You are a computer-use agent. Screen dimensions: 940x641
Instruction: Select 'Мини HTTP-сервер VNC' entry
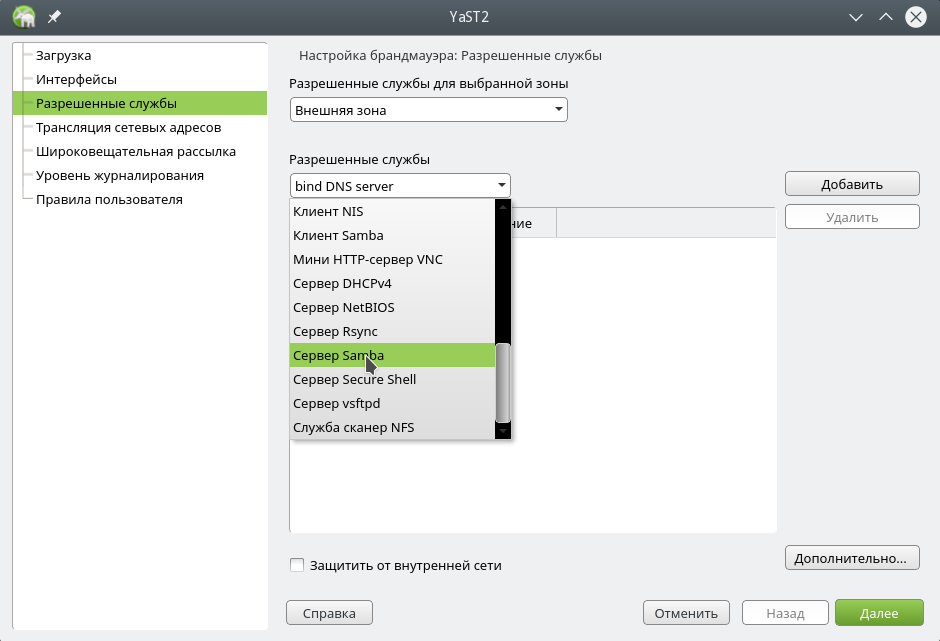coord(392,259)
